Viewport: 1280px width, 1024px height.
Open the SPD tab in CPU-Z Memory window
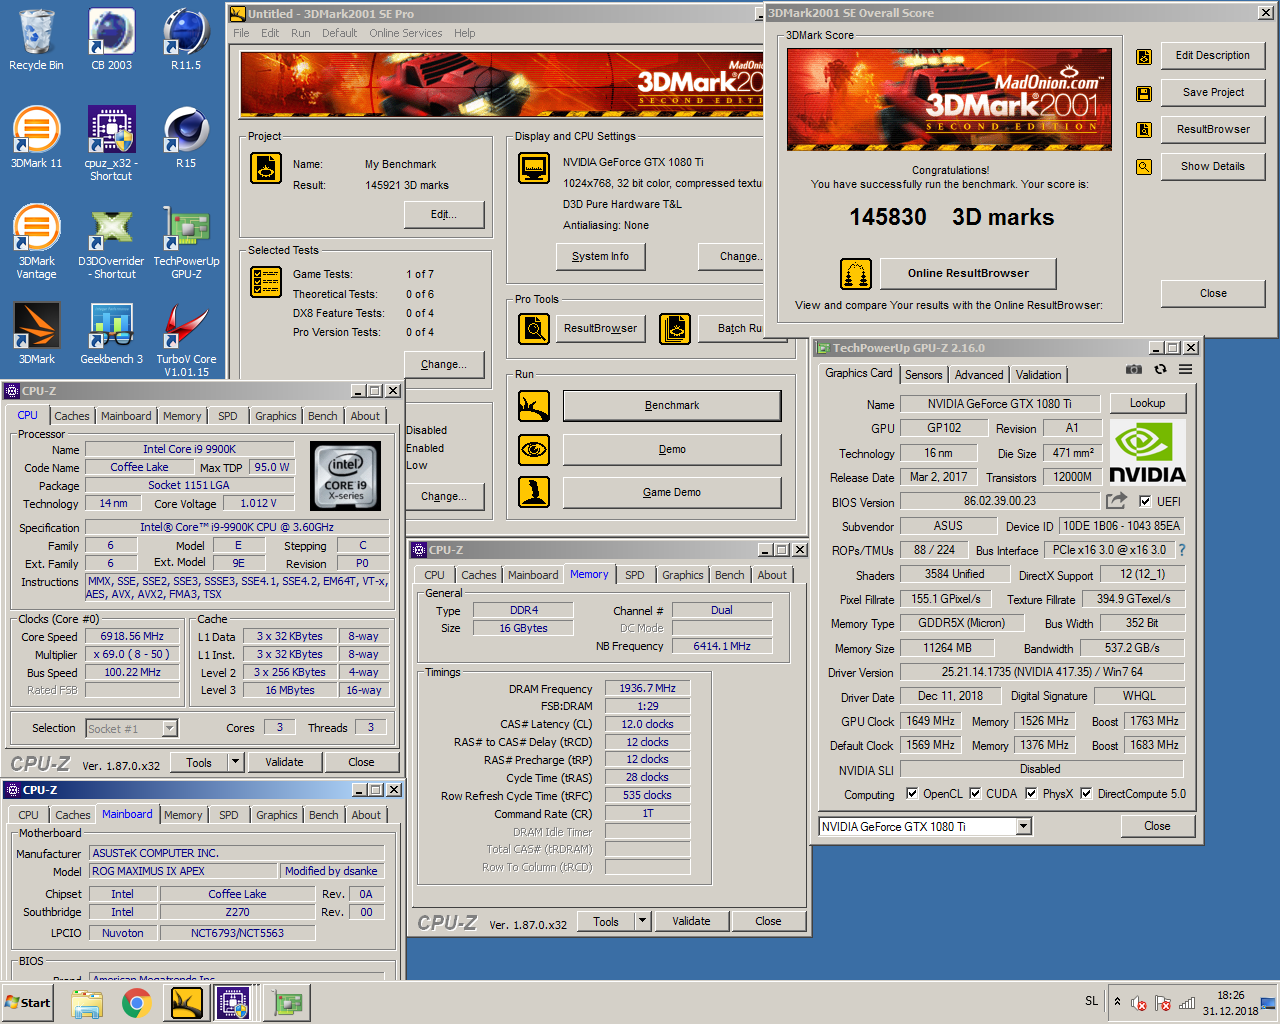point(635,575)
